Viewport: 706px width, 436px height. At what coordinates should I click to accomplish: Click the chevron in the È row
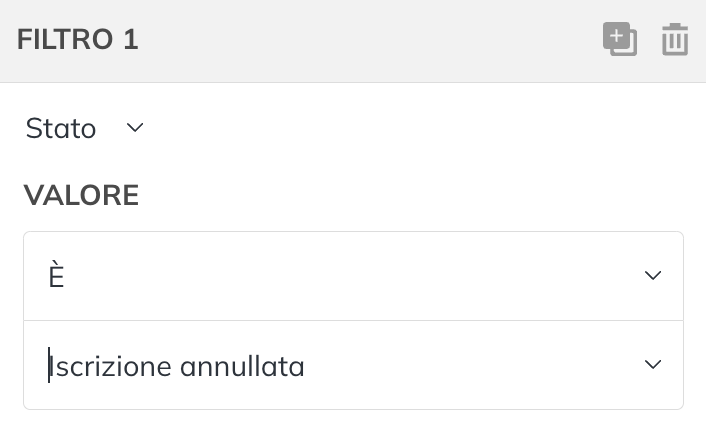click(653, 275)
